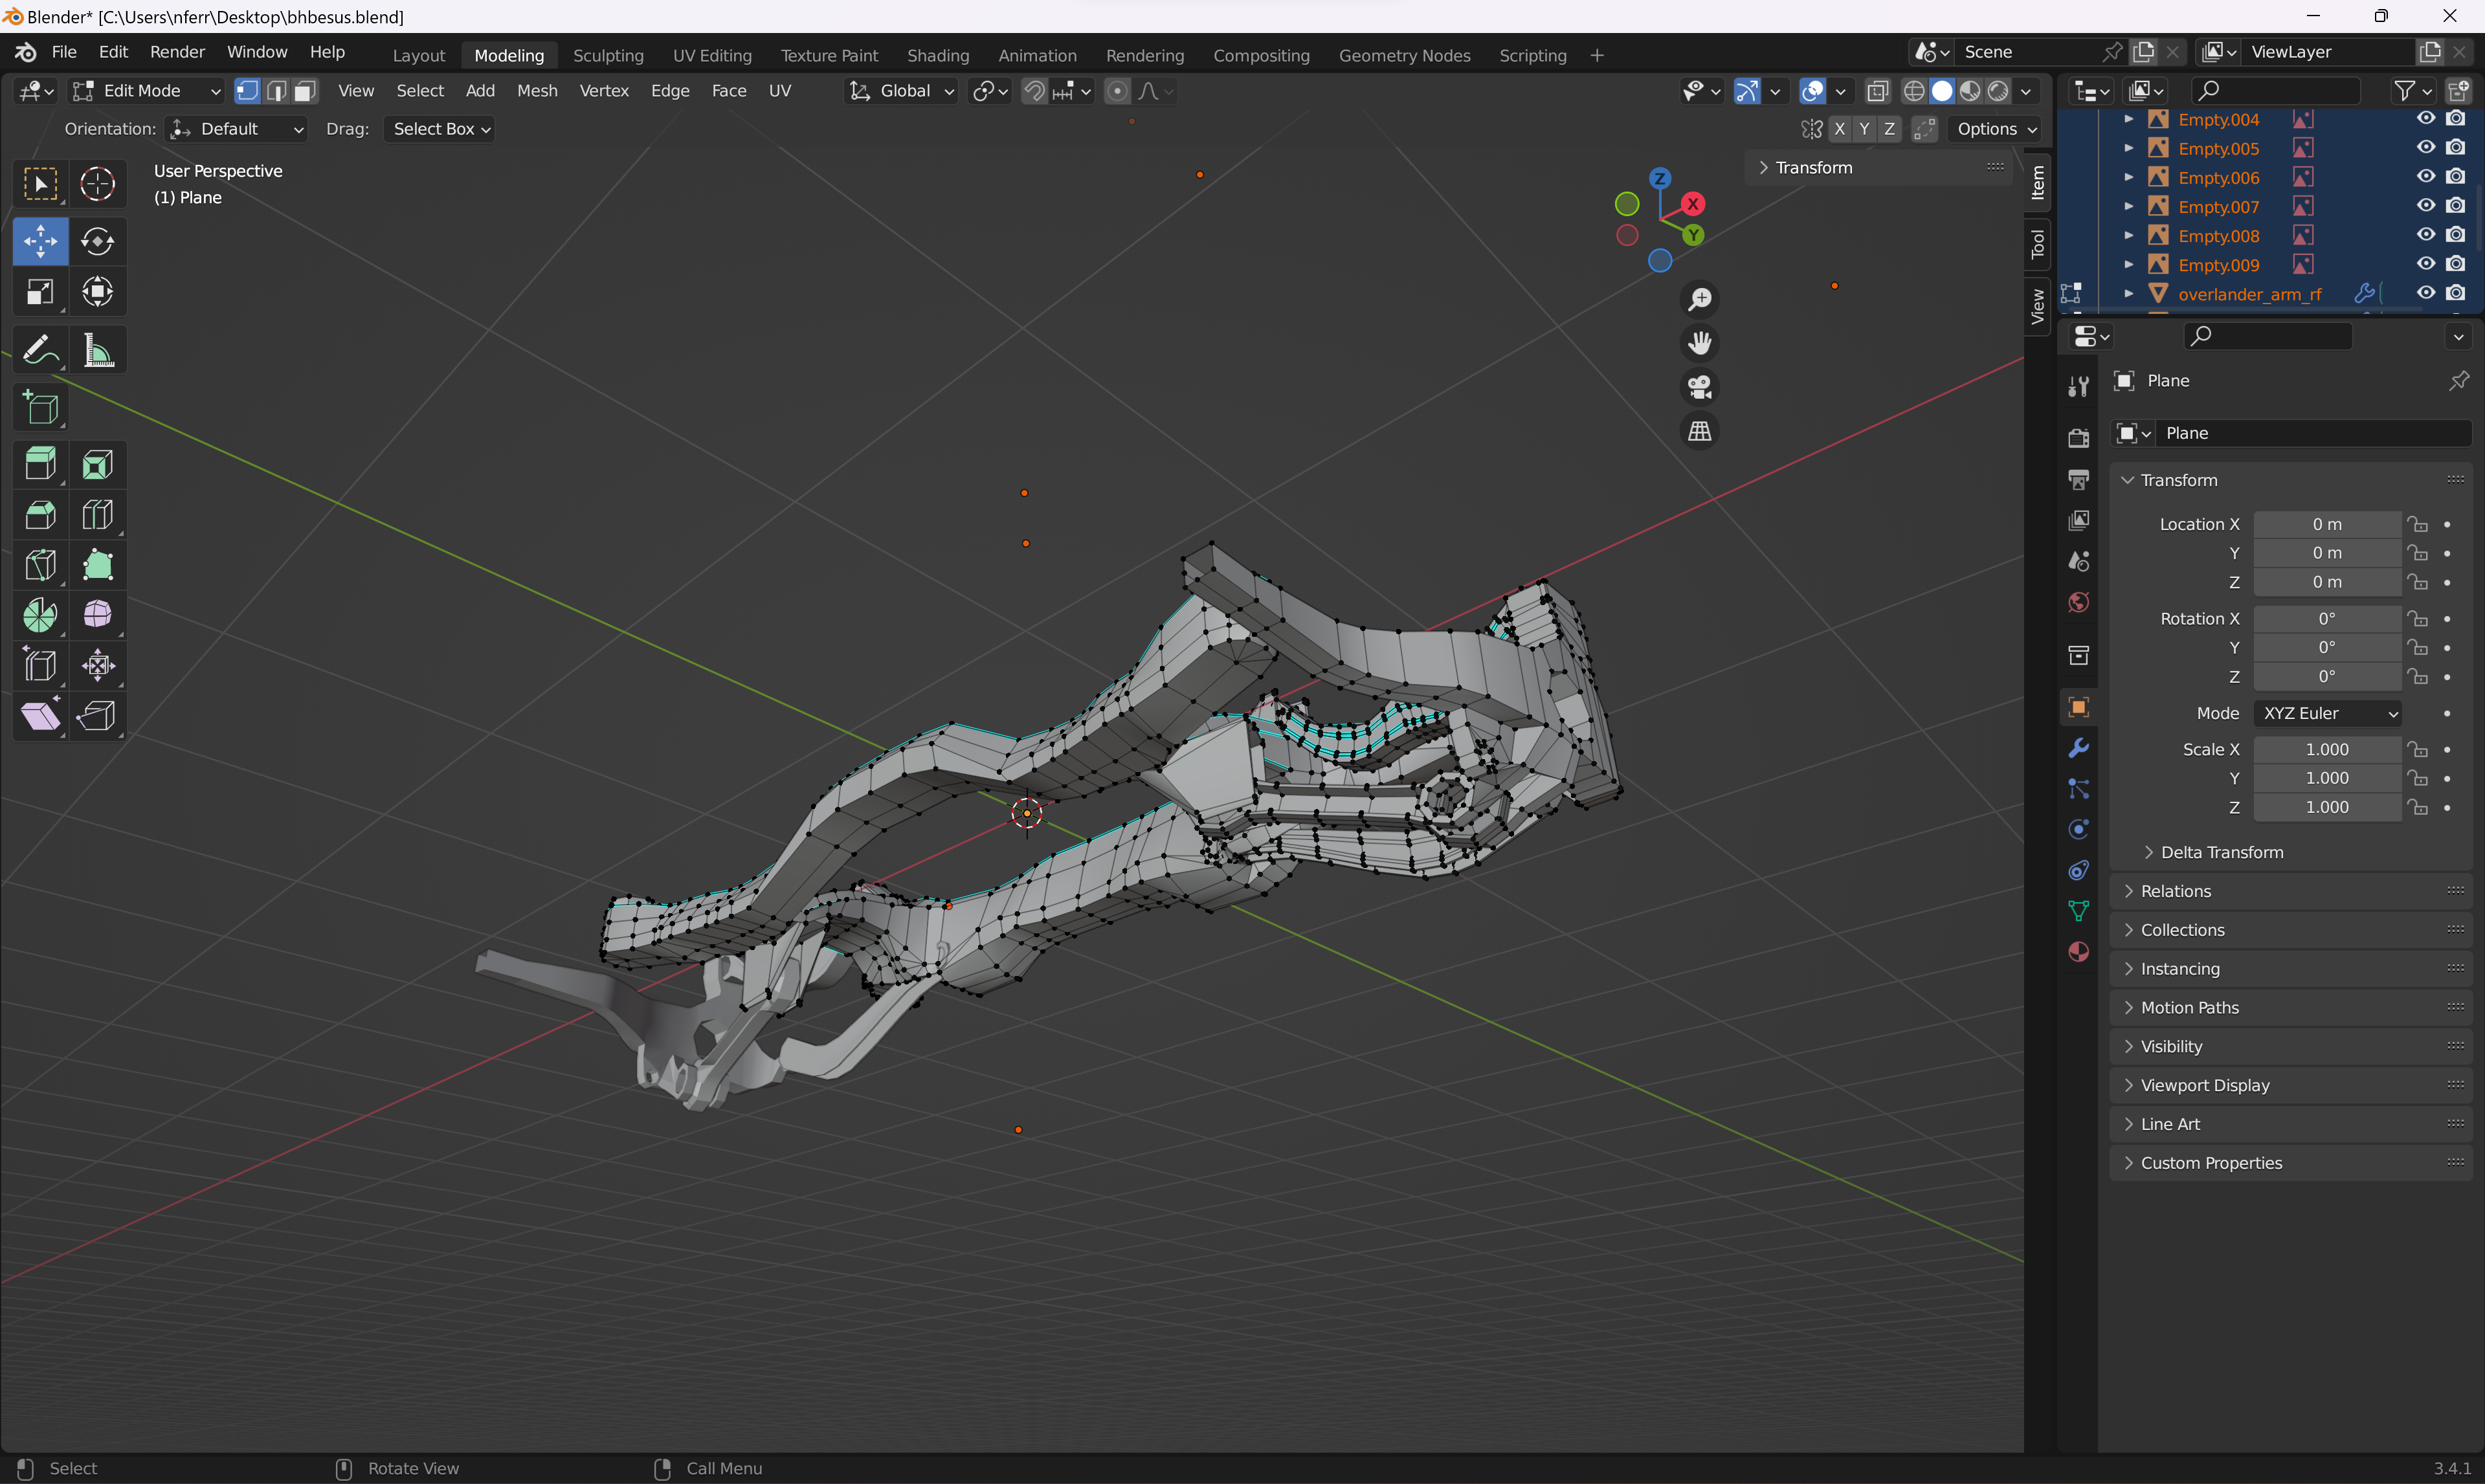This screenshot has width=2485, height=1484.
Task: Lock the Location X property
Action: [x=2417, y=524]
